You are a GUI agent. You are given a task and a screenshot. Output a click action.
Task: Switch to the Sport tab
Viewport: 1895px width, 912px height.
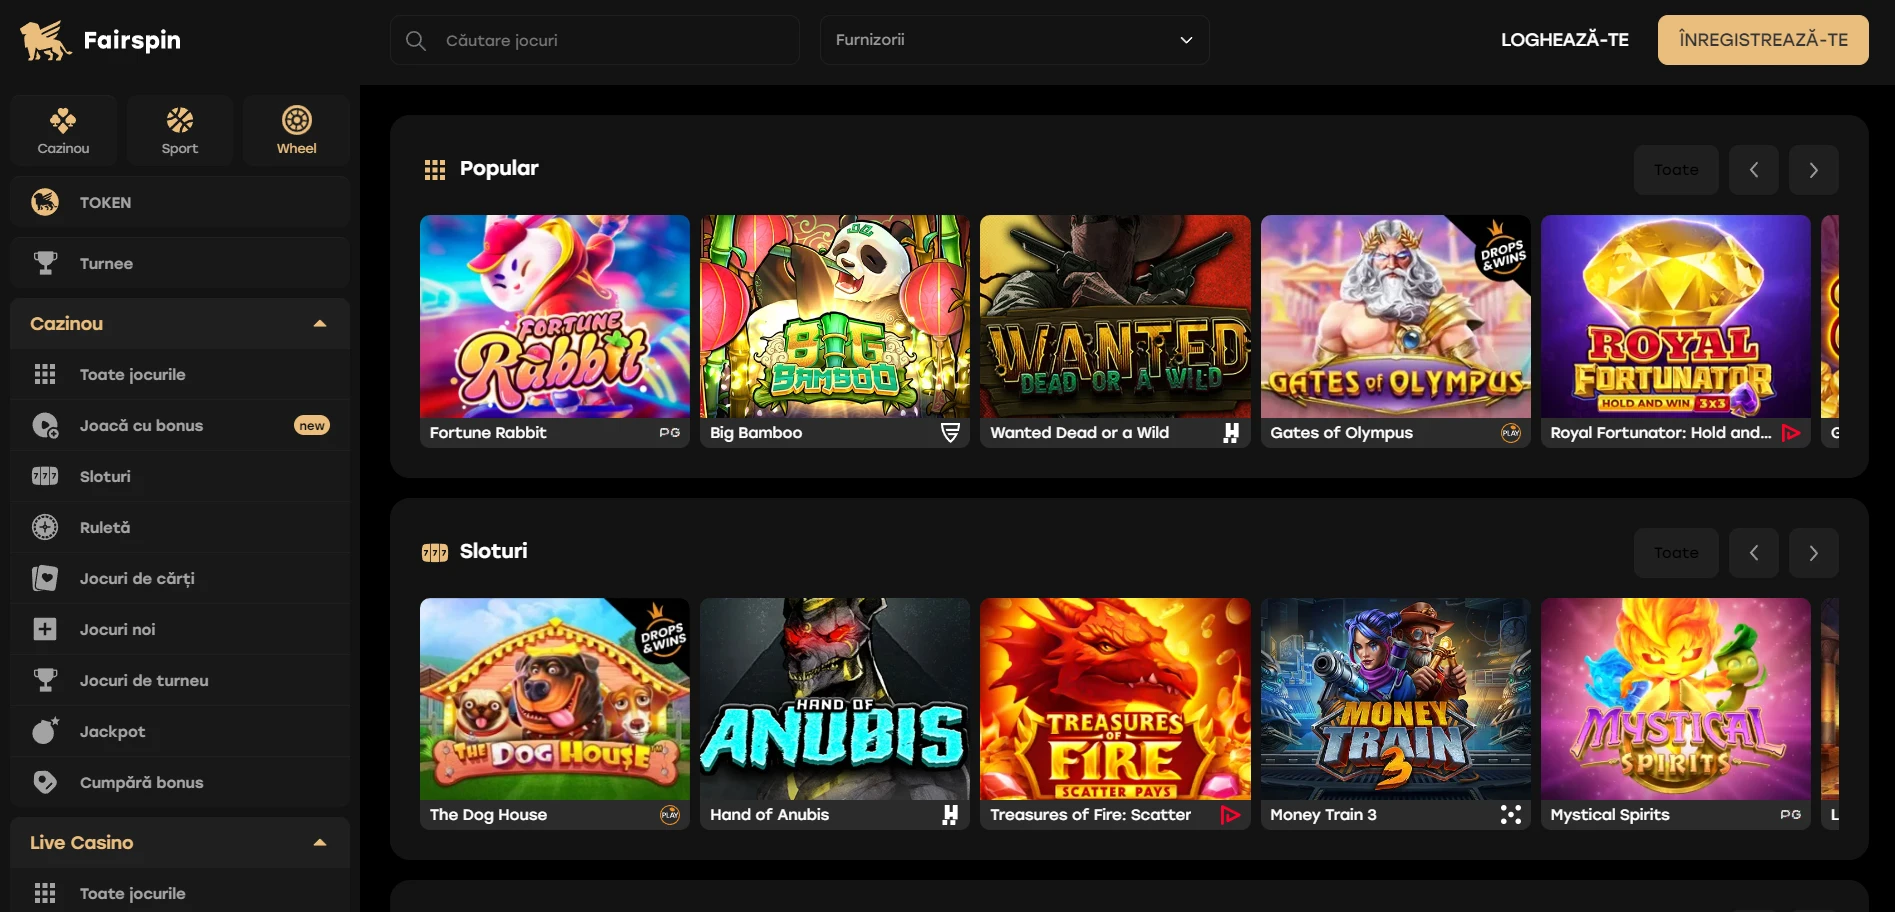point(180,130)
